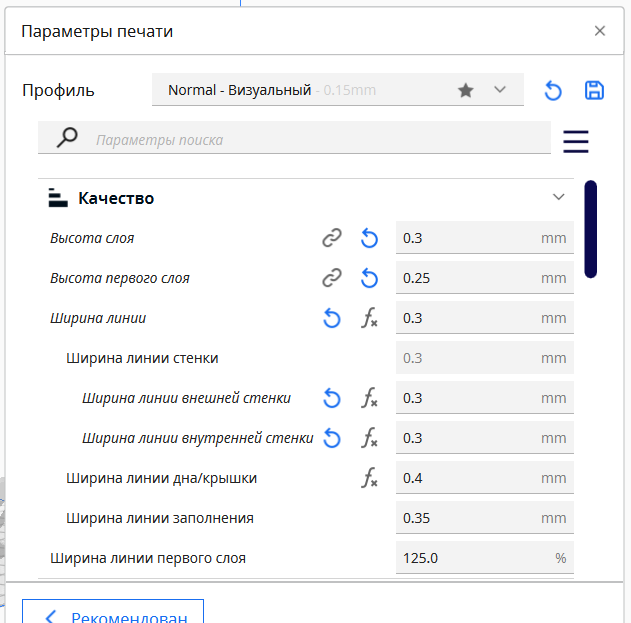The width and height of the screenshot is (631, 623).
Task: Click the Рекомендован button
Action: 113,614
